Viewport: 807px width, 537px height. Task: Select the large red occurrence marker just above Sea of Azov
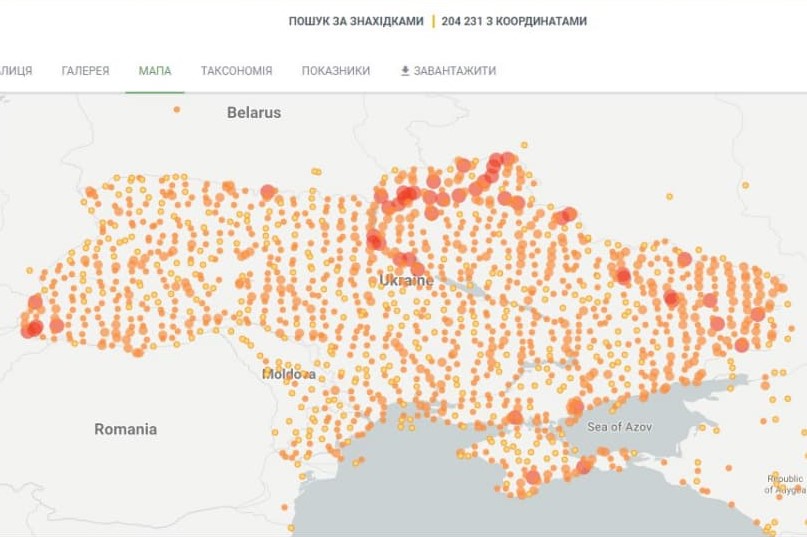coord(575,406)
